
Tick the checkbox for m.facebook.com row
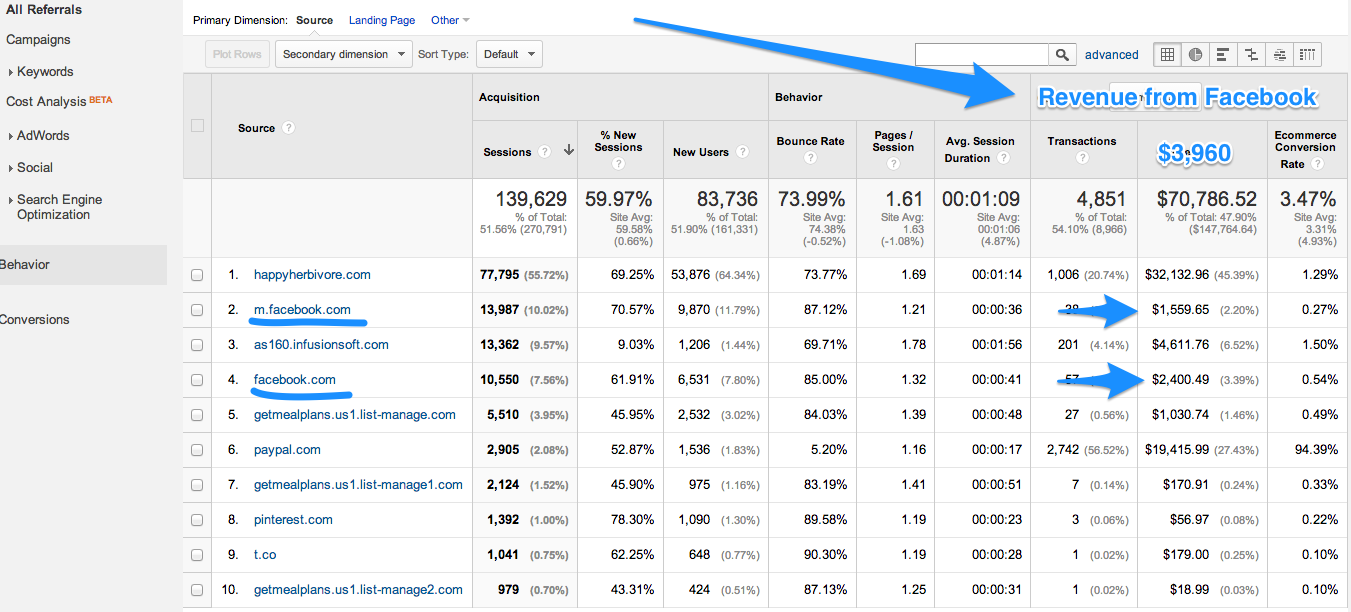pos(197,310)
